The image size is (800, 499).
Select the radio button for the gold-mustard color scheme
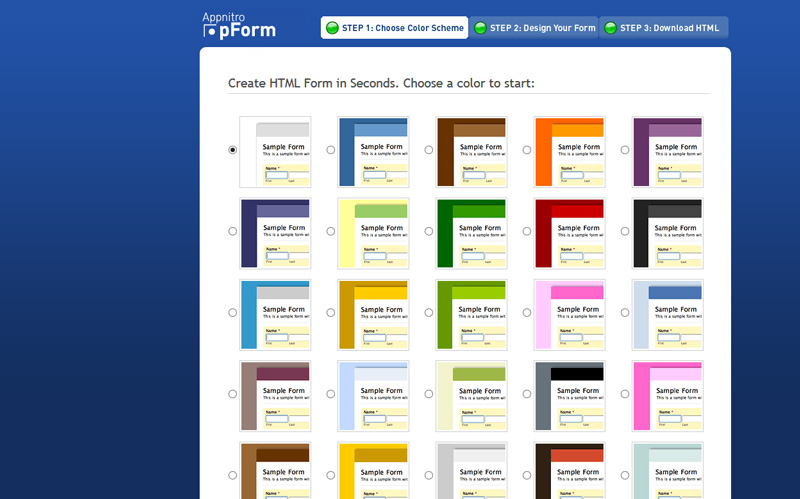click(x=331, y=312)
